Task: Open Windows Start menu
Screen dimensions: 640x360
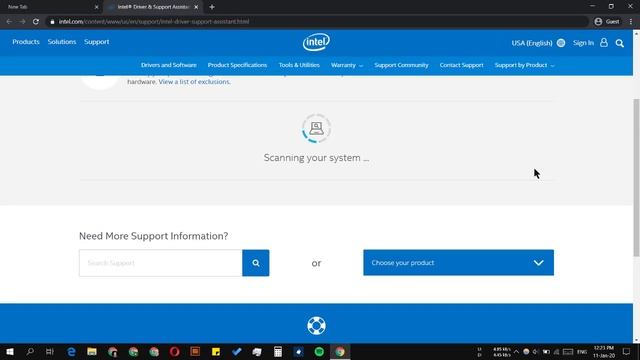Action: click(10, 351)
